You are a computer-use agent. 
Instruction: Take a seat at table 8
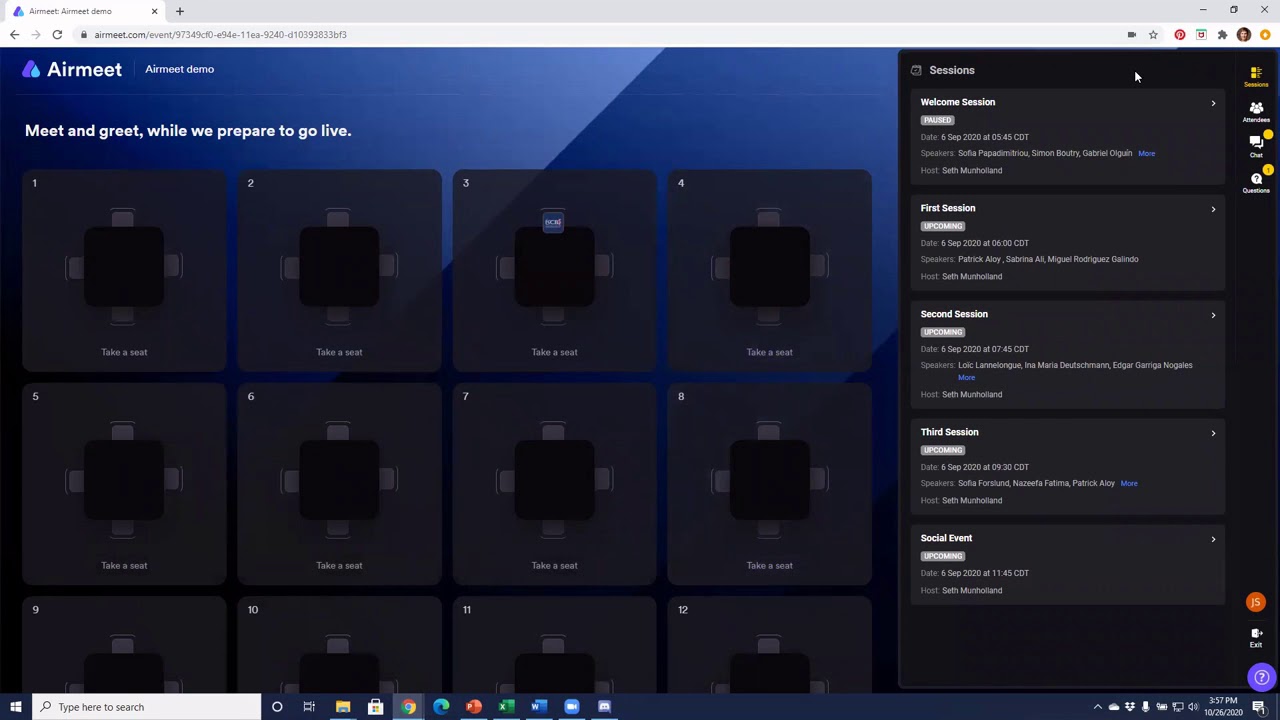click(x=769, y=566)
